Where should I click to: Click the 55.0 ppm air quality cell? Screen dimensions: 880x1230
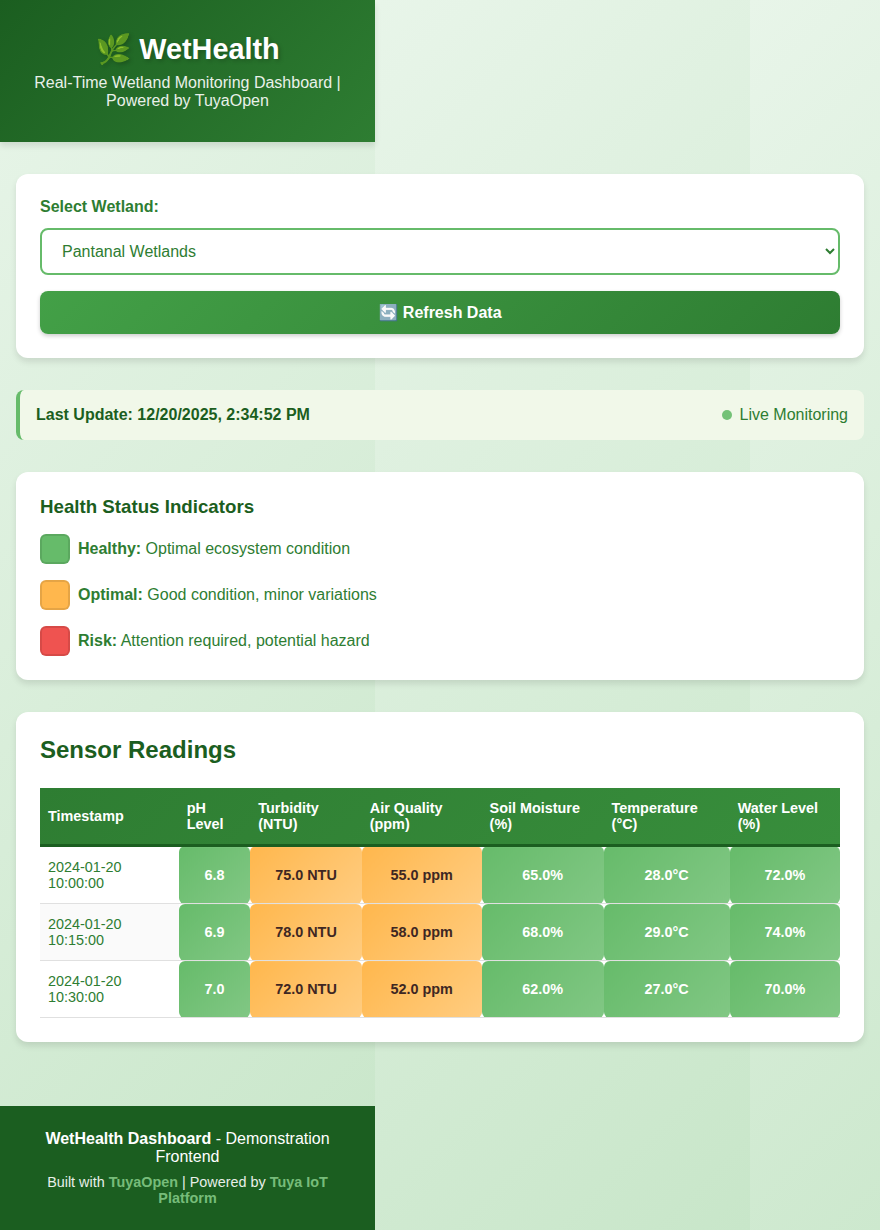click(x=422, y=875)
